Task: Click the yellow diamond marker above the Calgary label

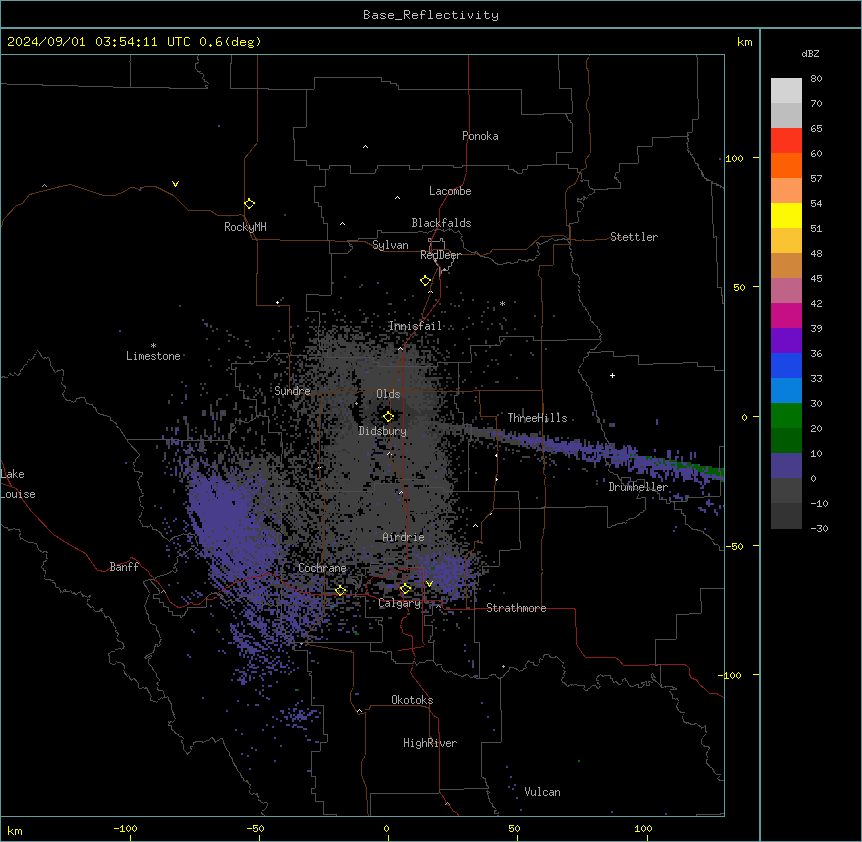Action: click(x=406, y=589)
